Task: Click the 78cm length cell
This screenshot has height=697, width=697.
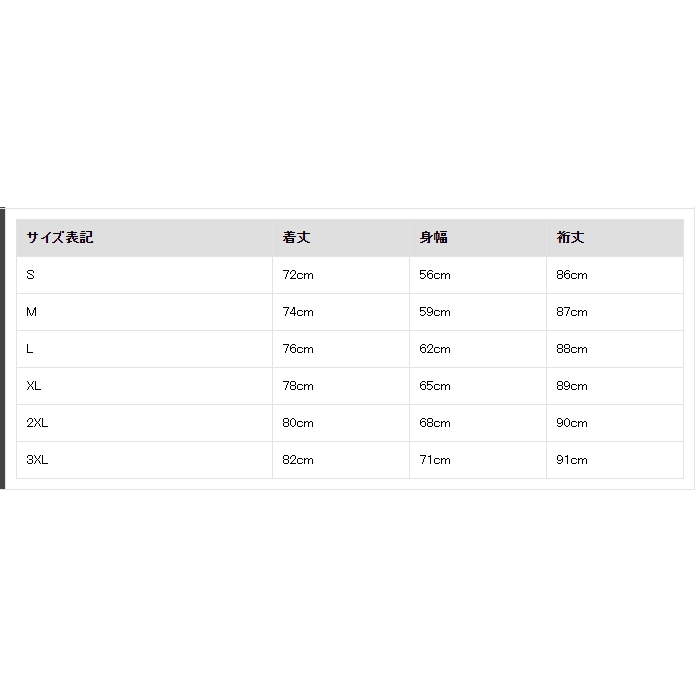Action: (x=298, y=386)
